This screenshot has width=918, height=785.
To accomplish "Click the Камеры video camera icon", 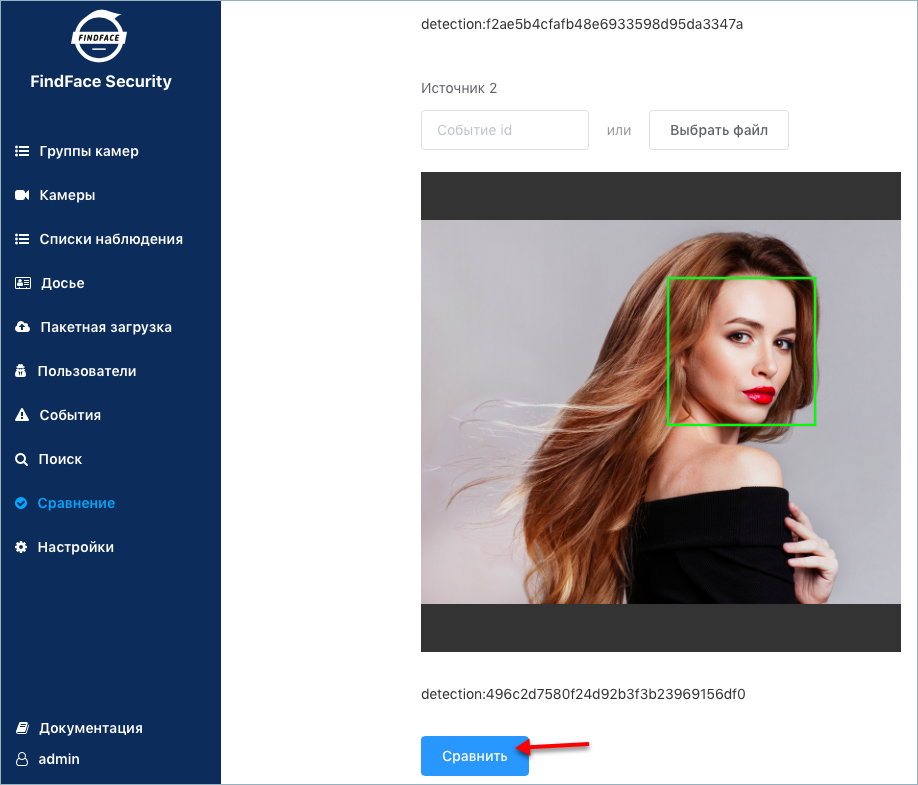I will pos(22,195).
